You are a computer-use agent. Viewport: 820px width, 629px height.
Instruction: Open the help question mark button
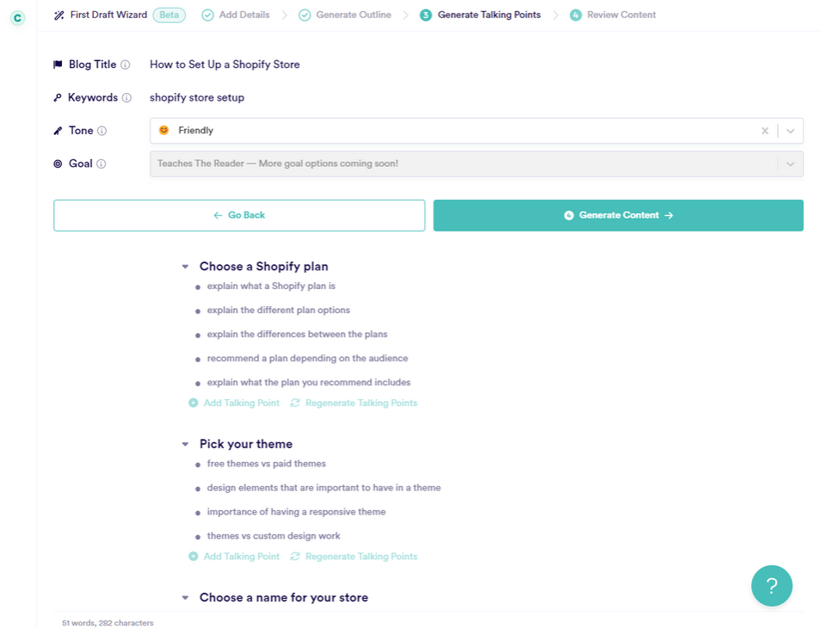tap(771, 586)
